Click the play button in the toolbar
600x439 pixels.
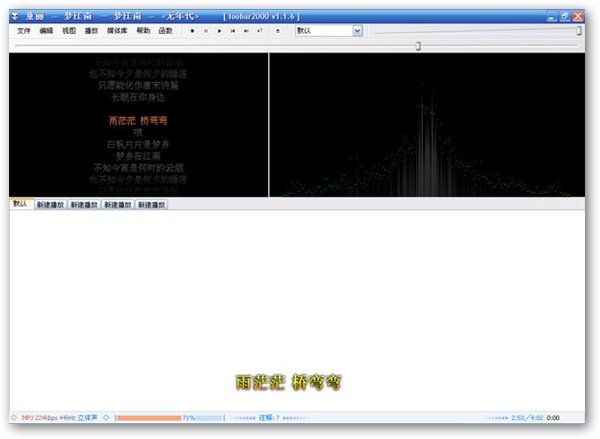tap(219, 31)
